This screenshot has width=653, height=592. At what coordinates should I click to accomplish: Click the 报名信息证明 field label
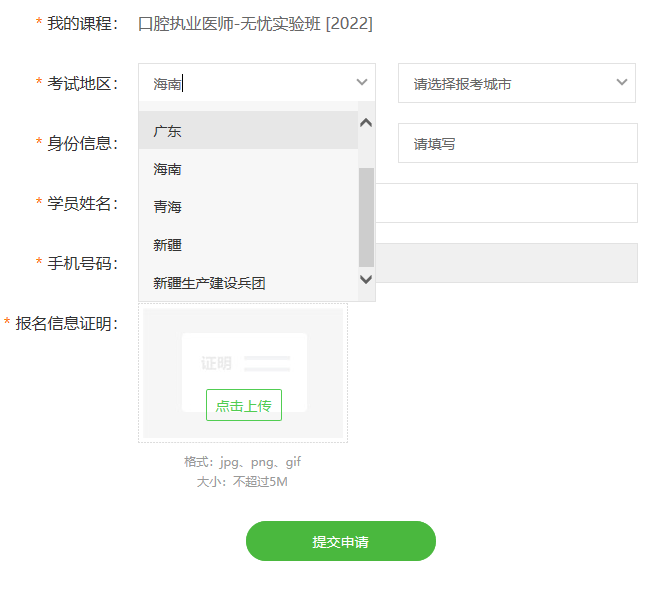[x=66, y=323]
